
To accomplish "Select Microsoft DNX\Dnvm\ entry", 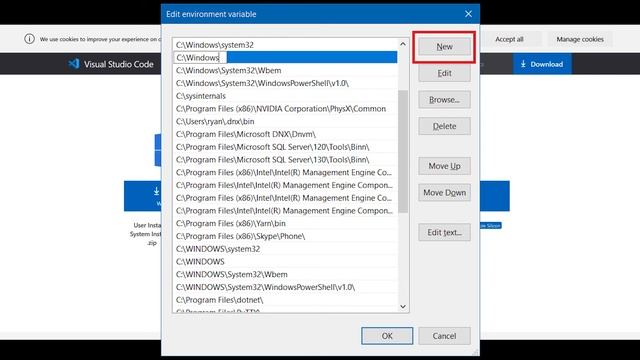I will pyautogui.click(x=285, y=134).
